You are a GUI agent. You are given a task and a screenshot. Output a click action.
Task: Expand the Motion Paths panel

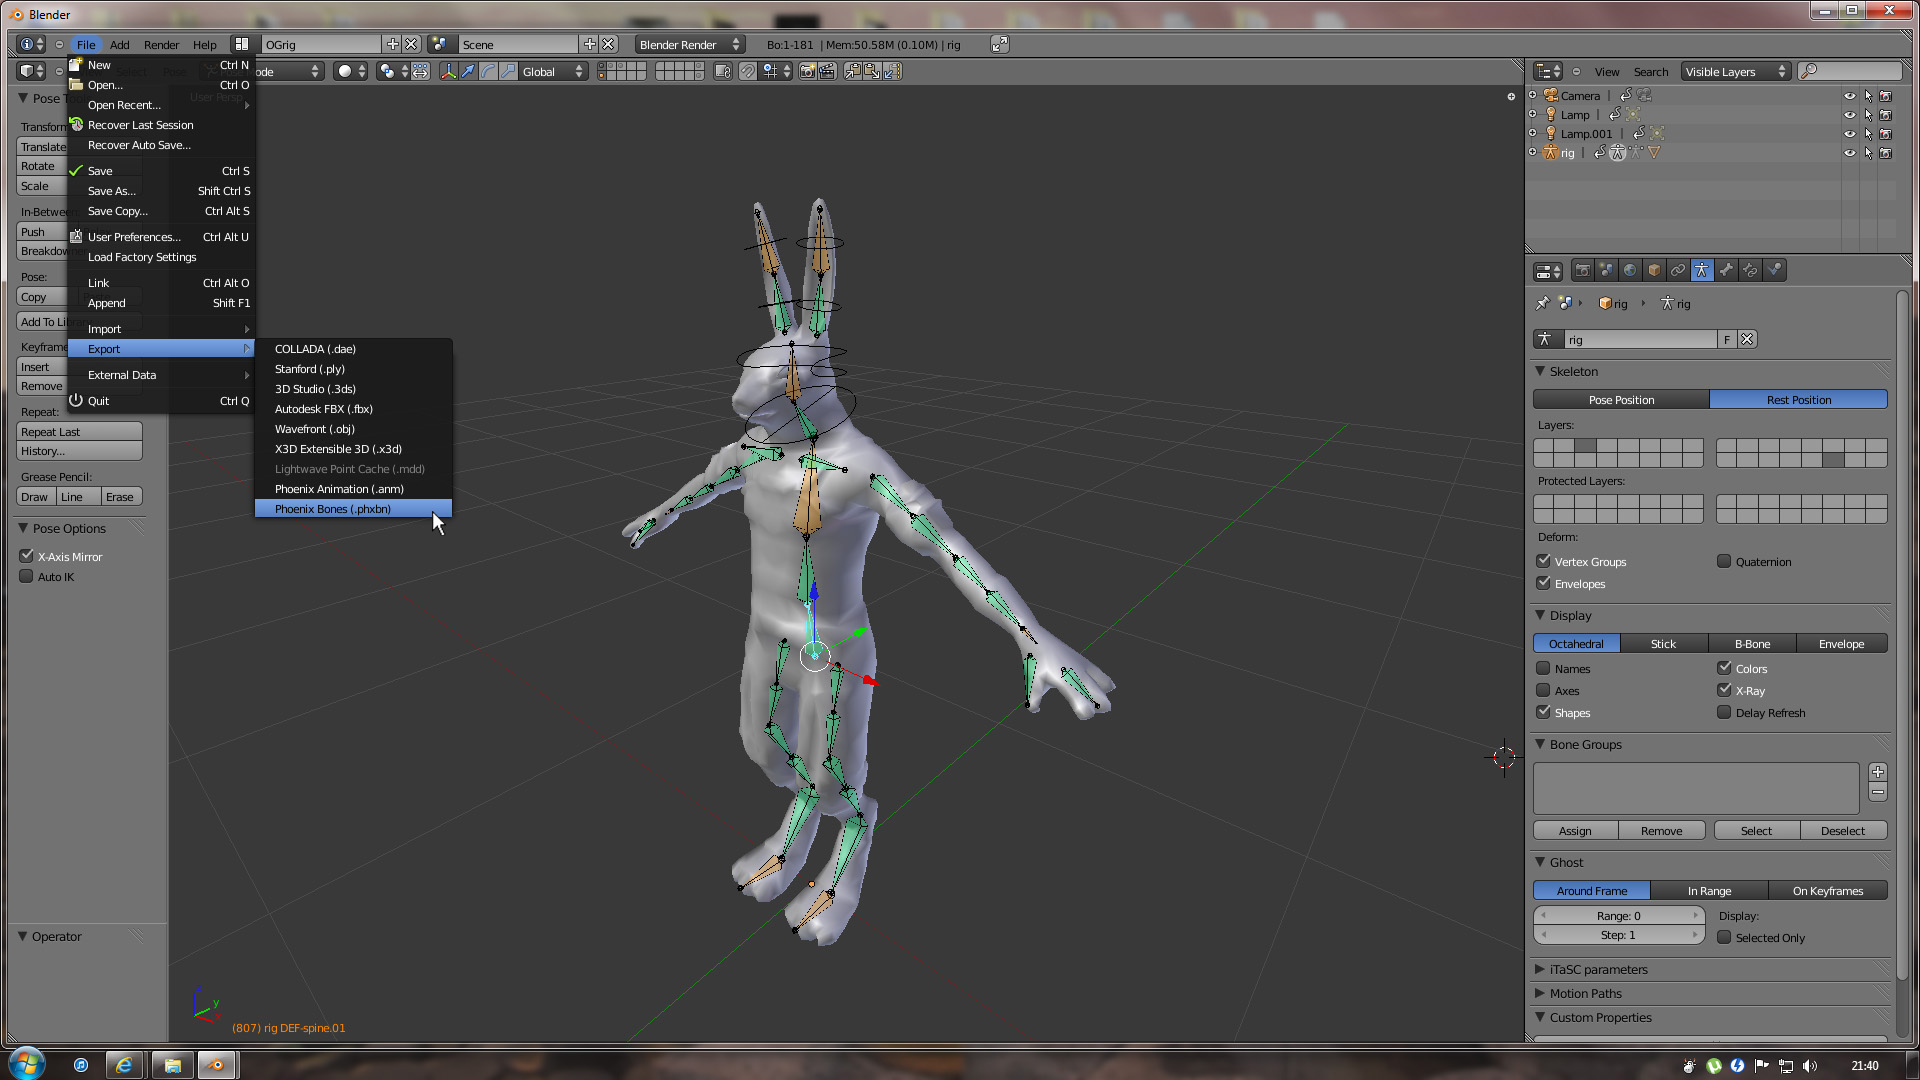click(1585, 993)
